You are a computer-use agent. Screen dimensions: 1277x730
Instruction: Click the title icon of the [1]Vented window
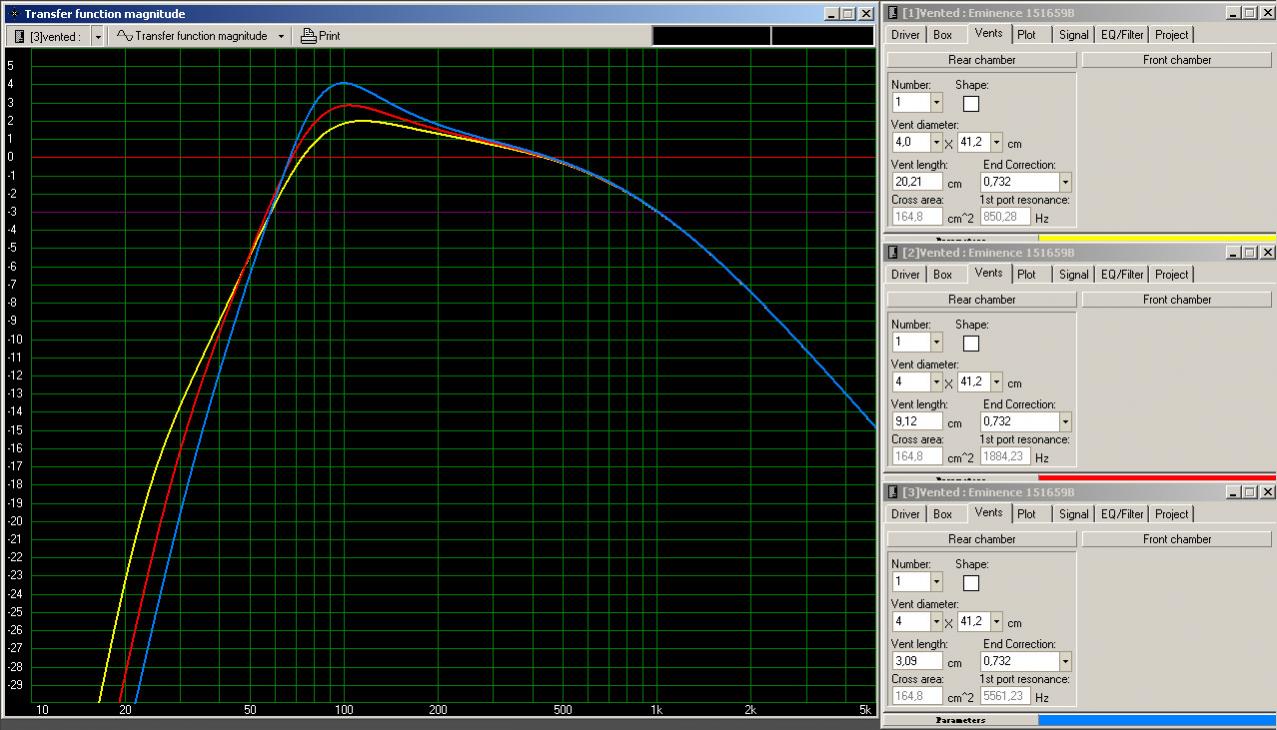pyautogui.click(x=892, y=13)
